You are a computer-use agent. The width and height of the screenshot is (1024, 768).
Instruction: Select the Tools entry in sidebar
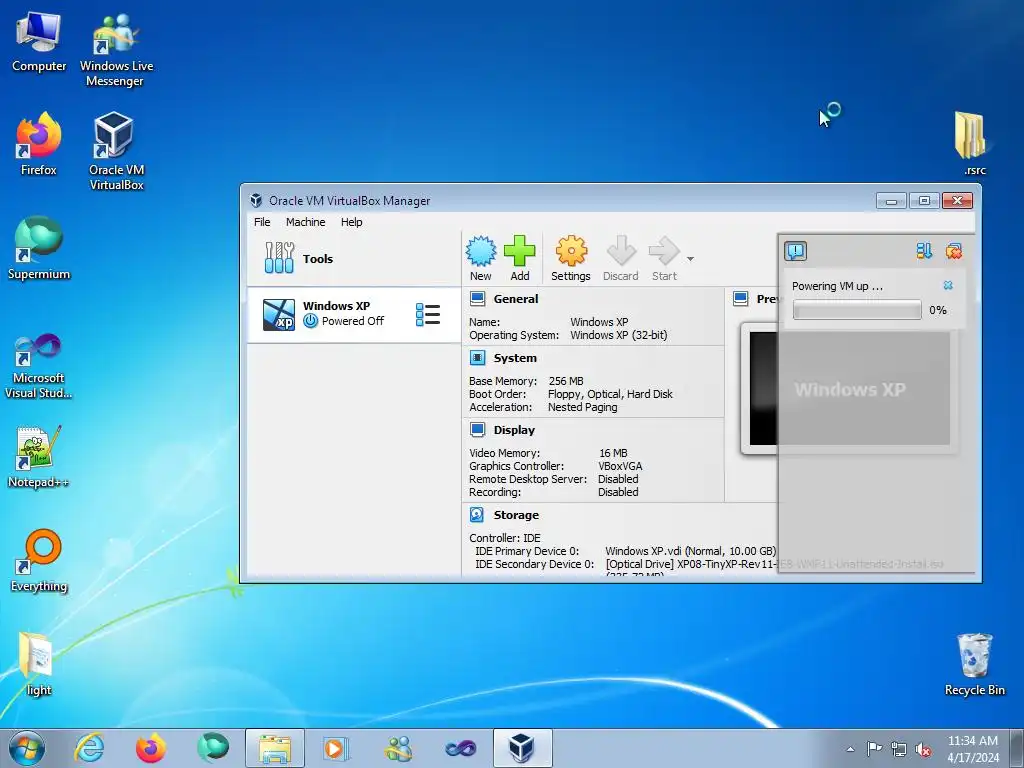[354, 259]
